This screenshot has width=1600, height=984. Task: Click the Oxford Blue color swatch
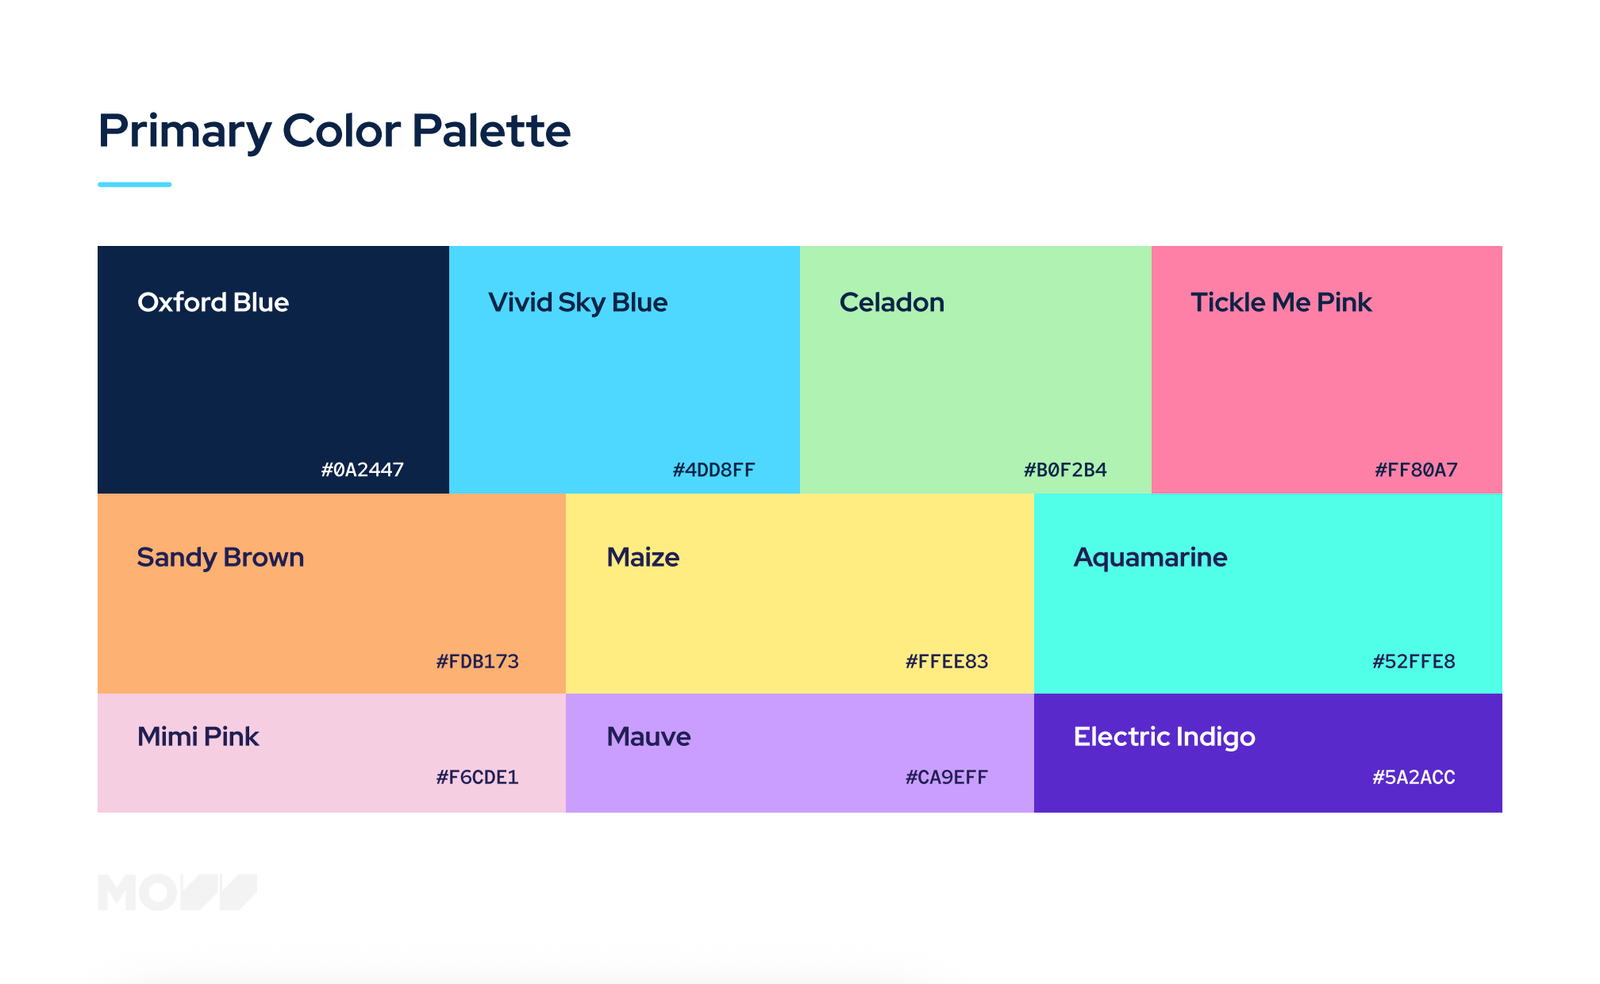[273, 369]
